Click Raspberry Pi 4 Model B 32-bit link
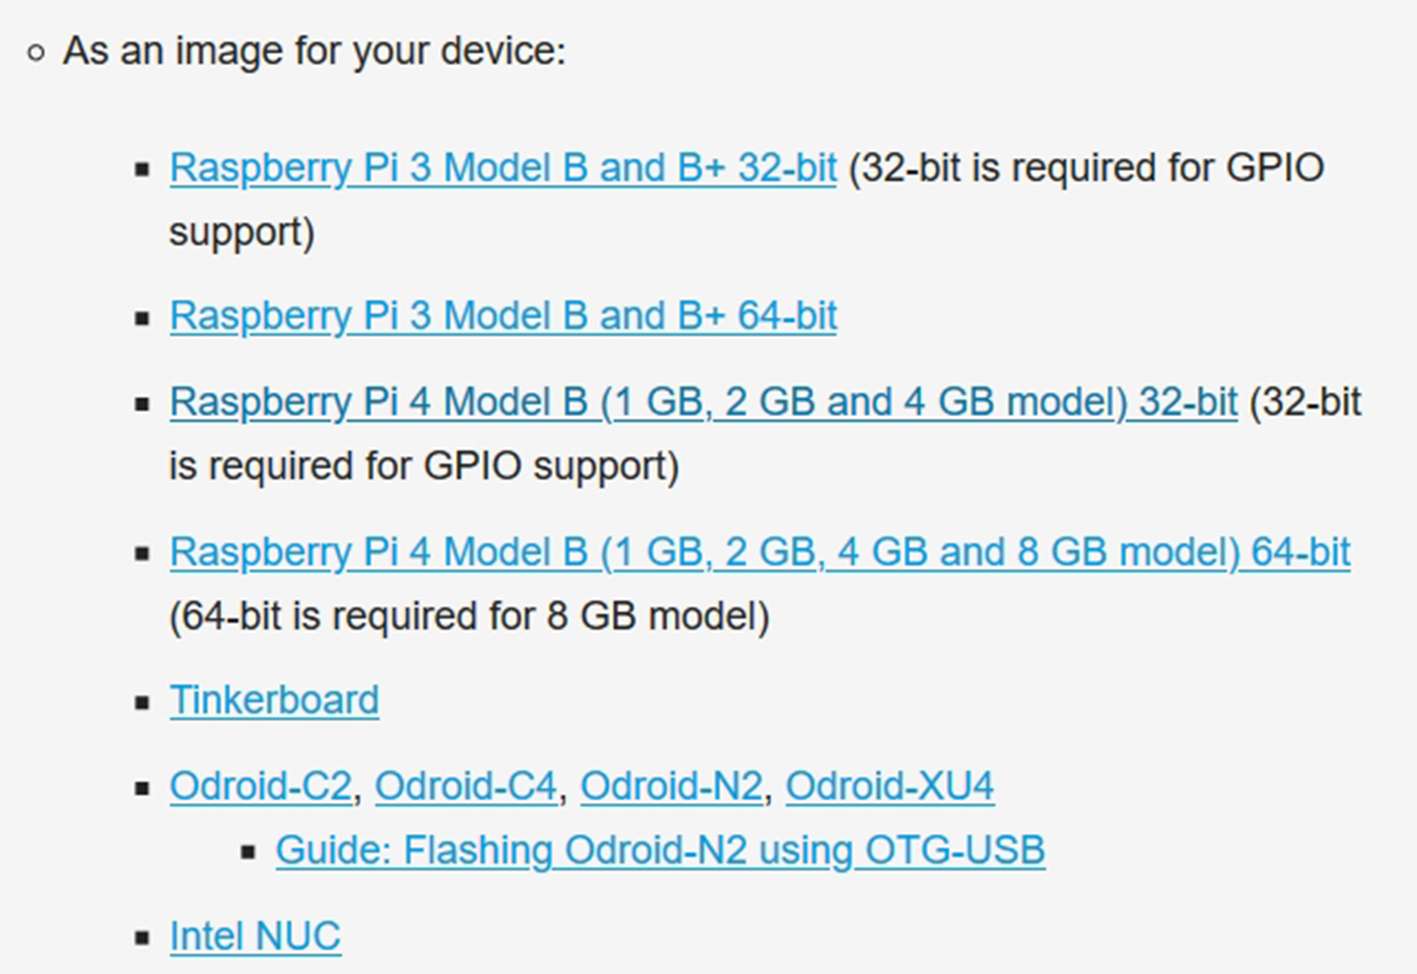1417x974 pixels. [702, 402]
